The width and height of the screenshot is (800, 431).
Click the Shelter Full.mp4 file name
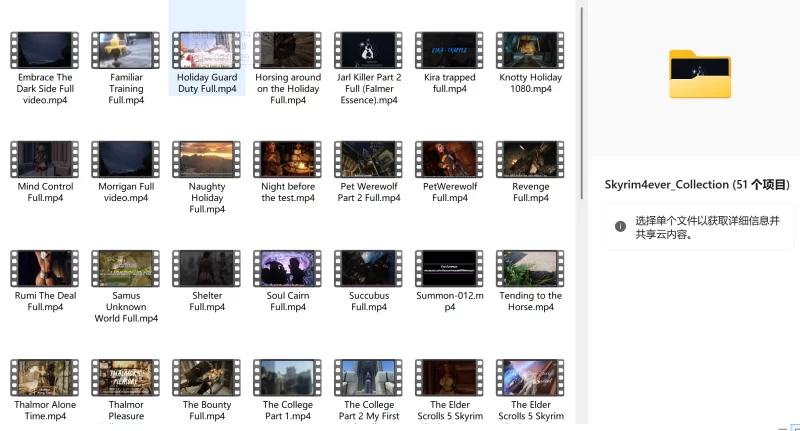point(207,301)
